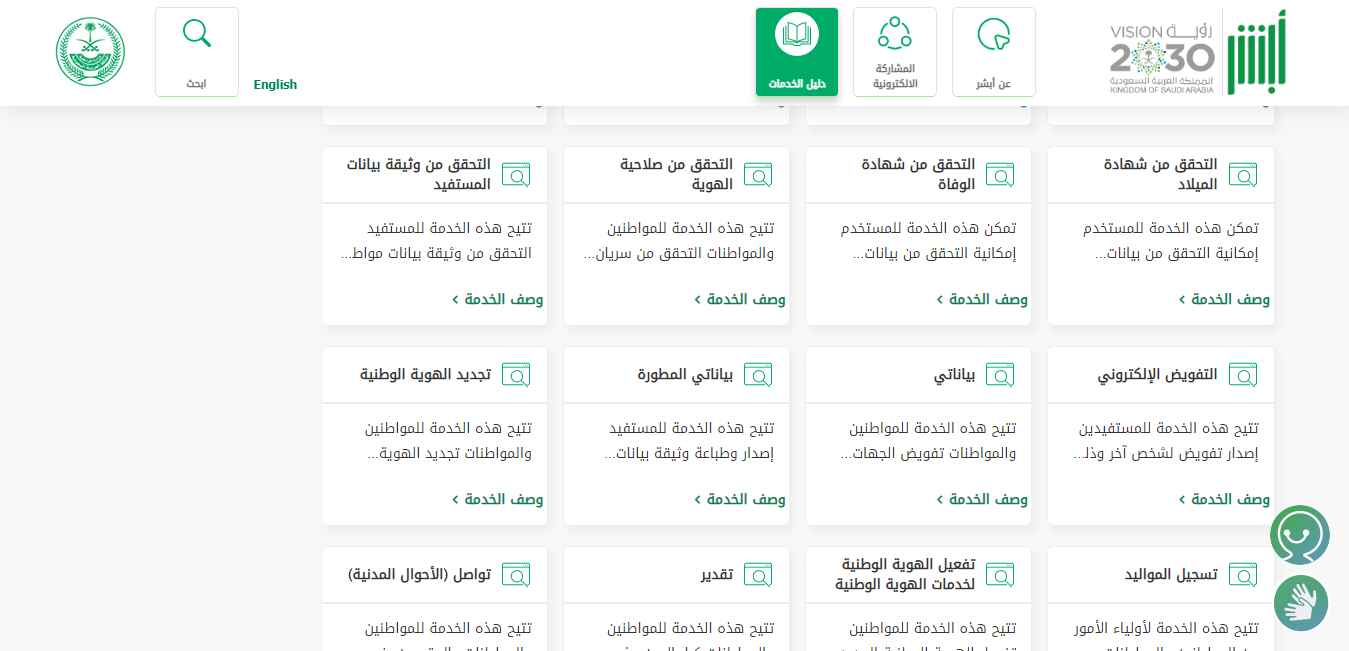Expand وصف الخدمة for التحقق من شهادة الوفاة
This screenshot has width=1349, height=651.
(982, 299)
